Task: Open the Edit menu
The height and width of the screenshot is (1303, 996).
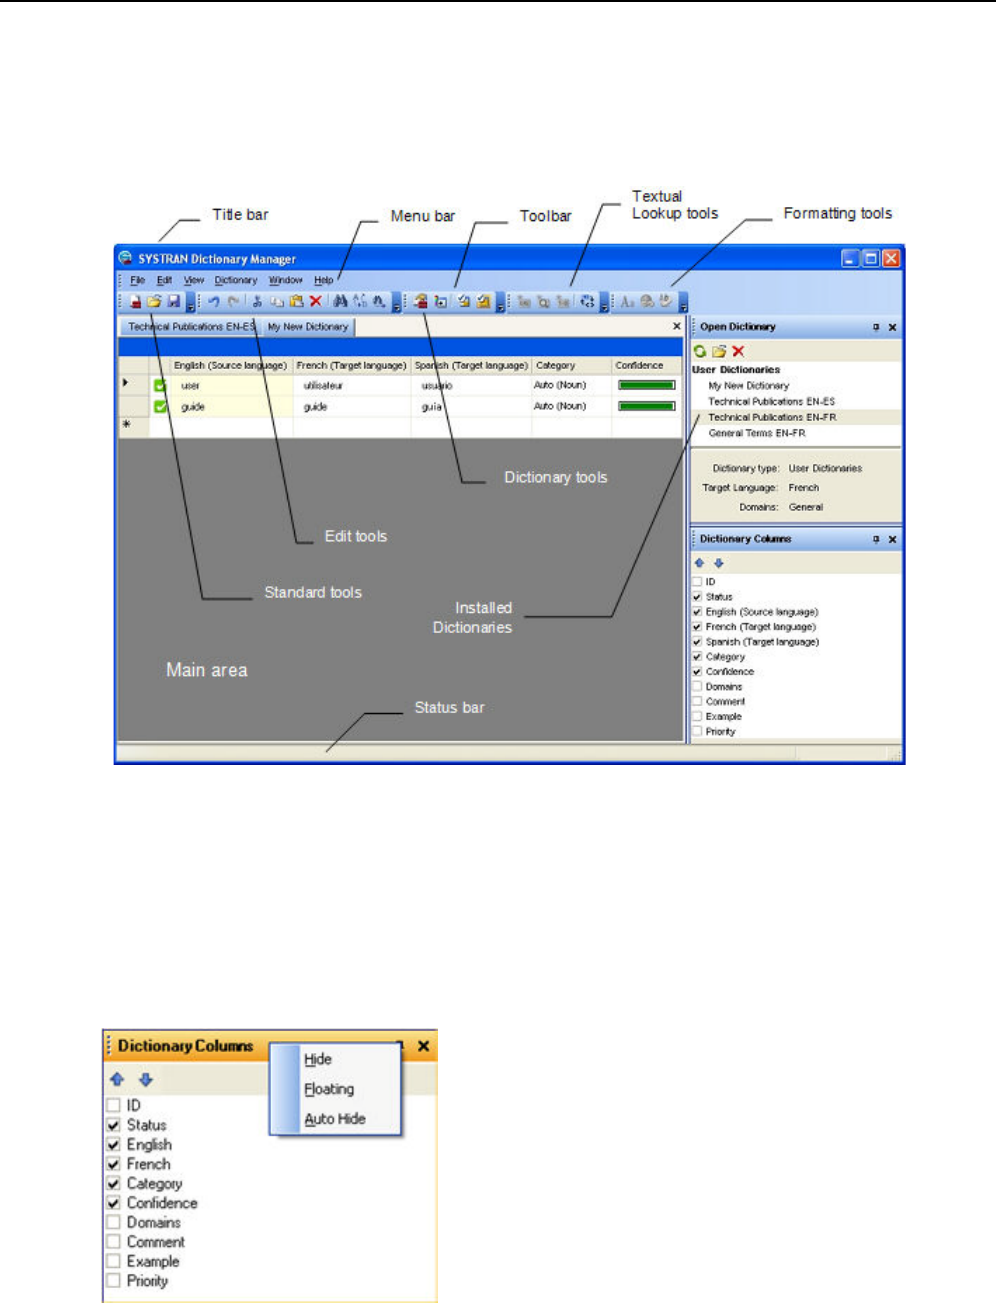Action: [164, 280]
